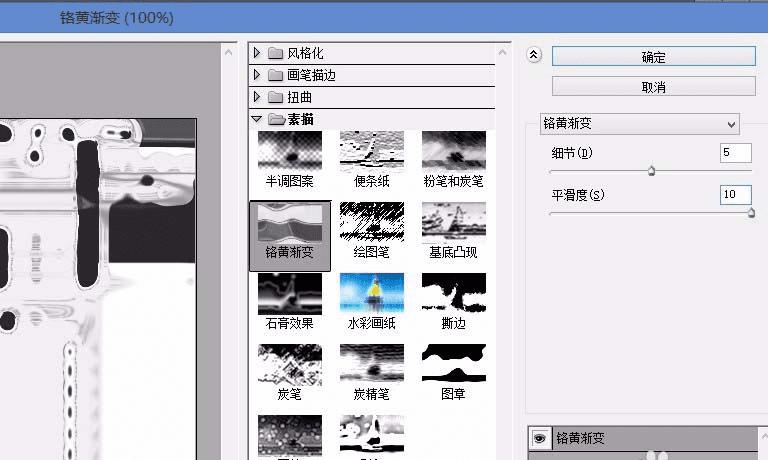Viewport: 768px width, 460px height.
Task: Click the 细节(D) label
Action: [x=572, y=153]
